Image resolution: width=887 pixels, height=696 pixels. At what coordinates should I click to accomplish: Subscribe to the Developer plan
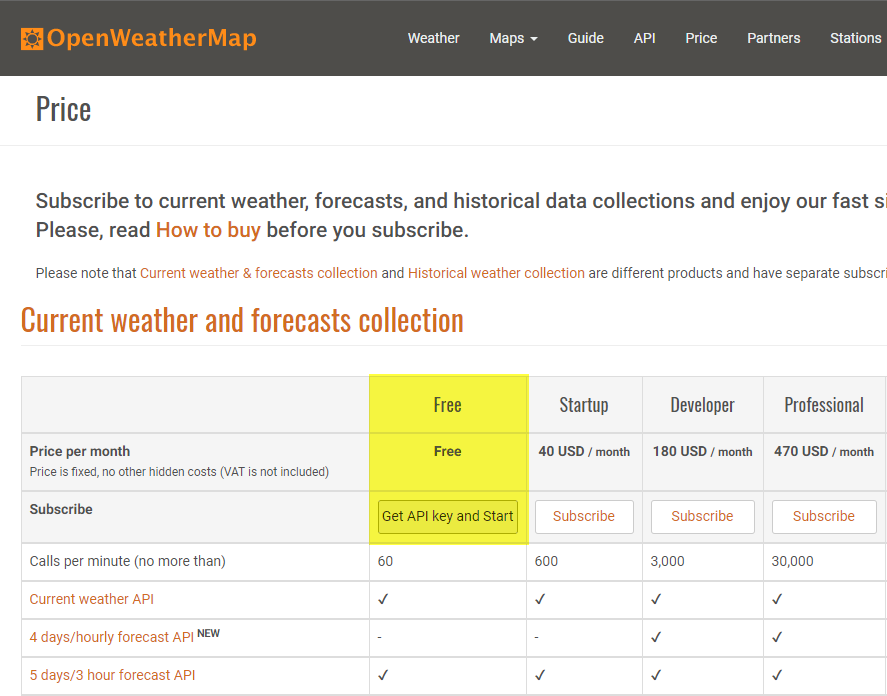pos(702,516)
